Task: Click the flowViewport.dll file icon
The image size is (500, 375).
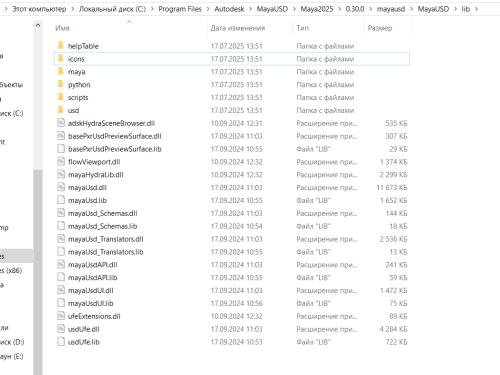Action: (61, 162)
